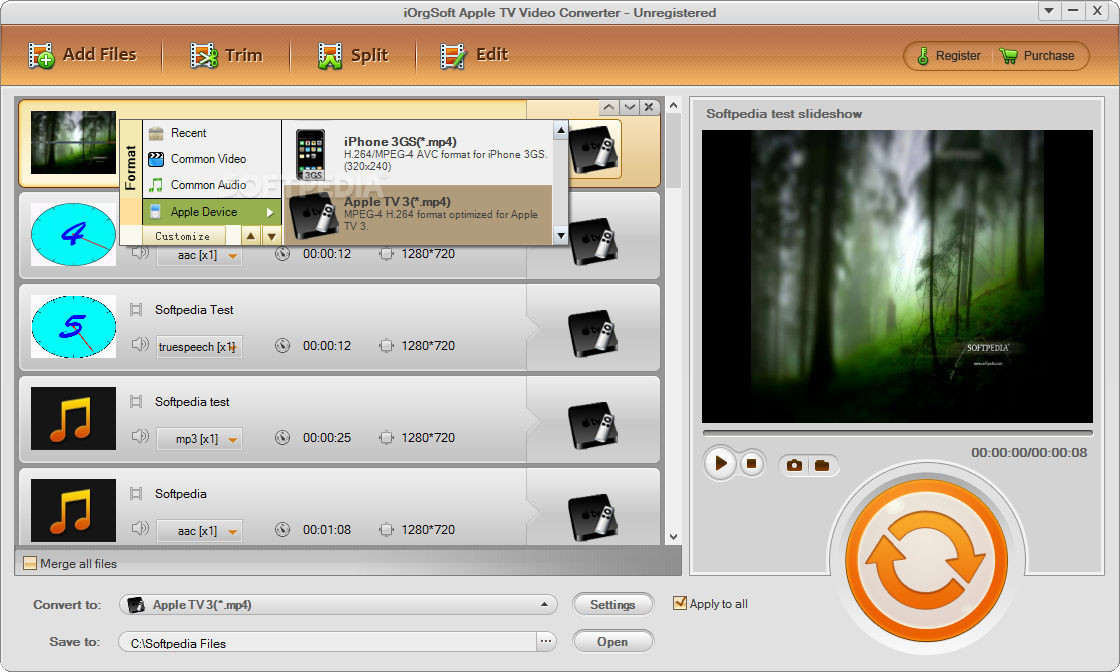Click the preview video display
Image resolution: width=1120 pixels, height=672 pixels.
click(897, 276)
